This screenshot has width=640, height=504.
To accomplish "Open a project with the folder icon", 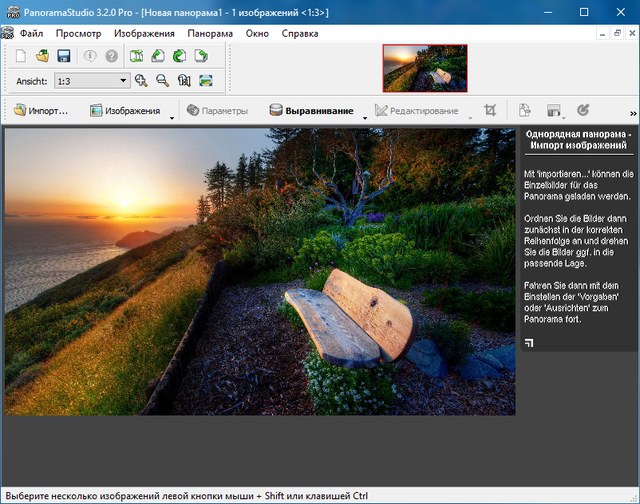I will (43, 56).
